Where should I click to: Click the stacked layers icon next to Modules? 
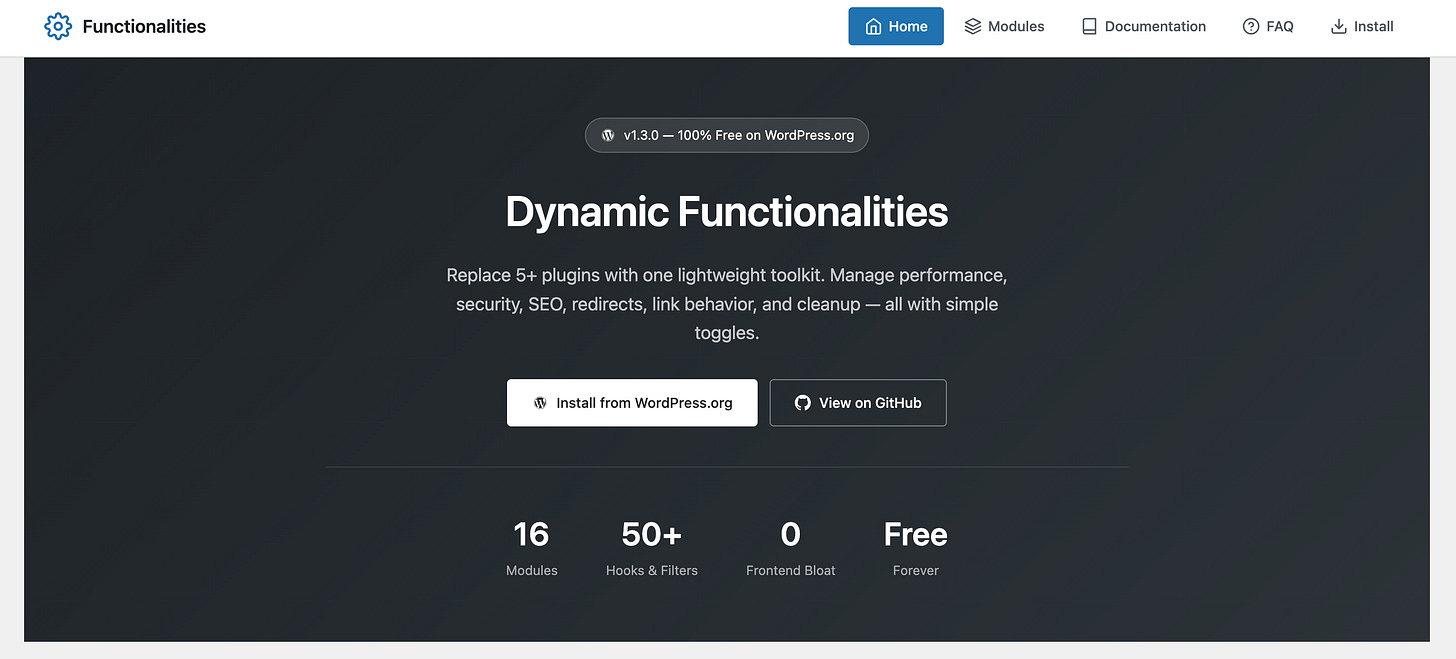point(973,26)
